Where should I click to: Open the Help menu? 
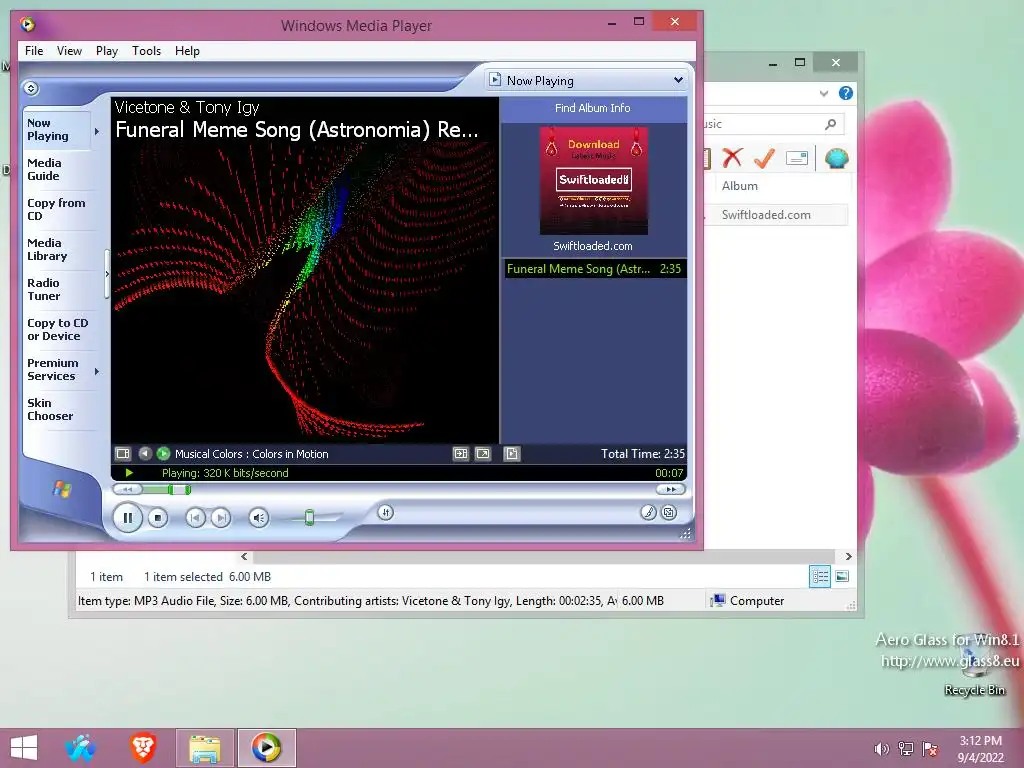[x=187, y=51]
